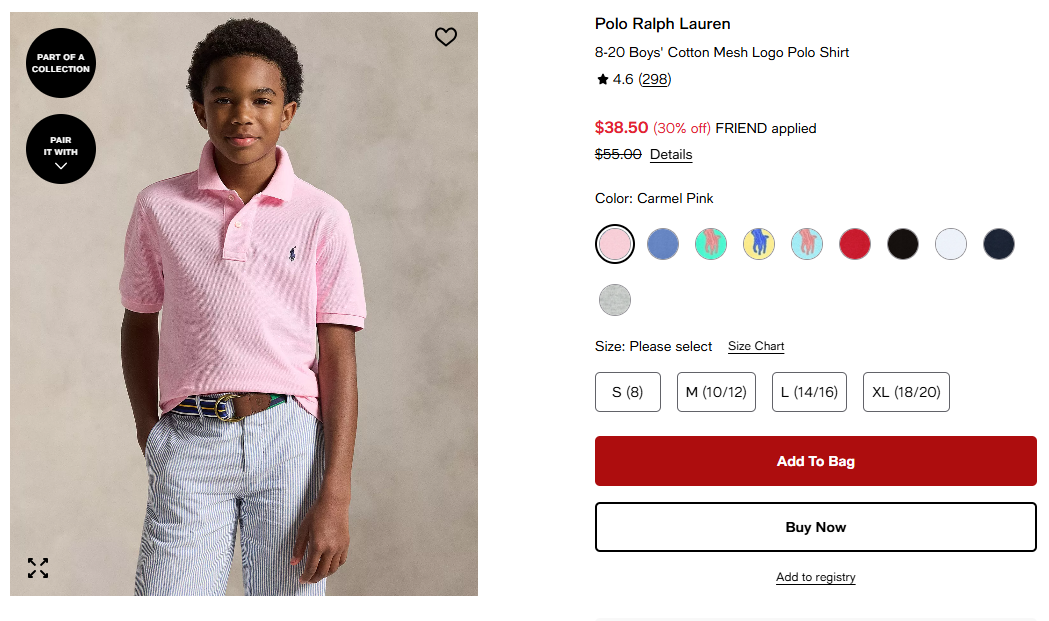
Task: Pick the green pony-print swatch
Action: [711, 244]
